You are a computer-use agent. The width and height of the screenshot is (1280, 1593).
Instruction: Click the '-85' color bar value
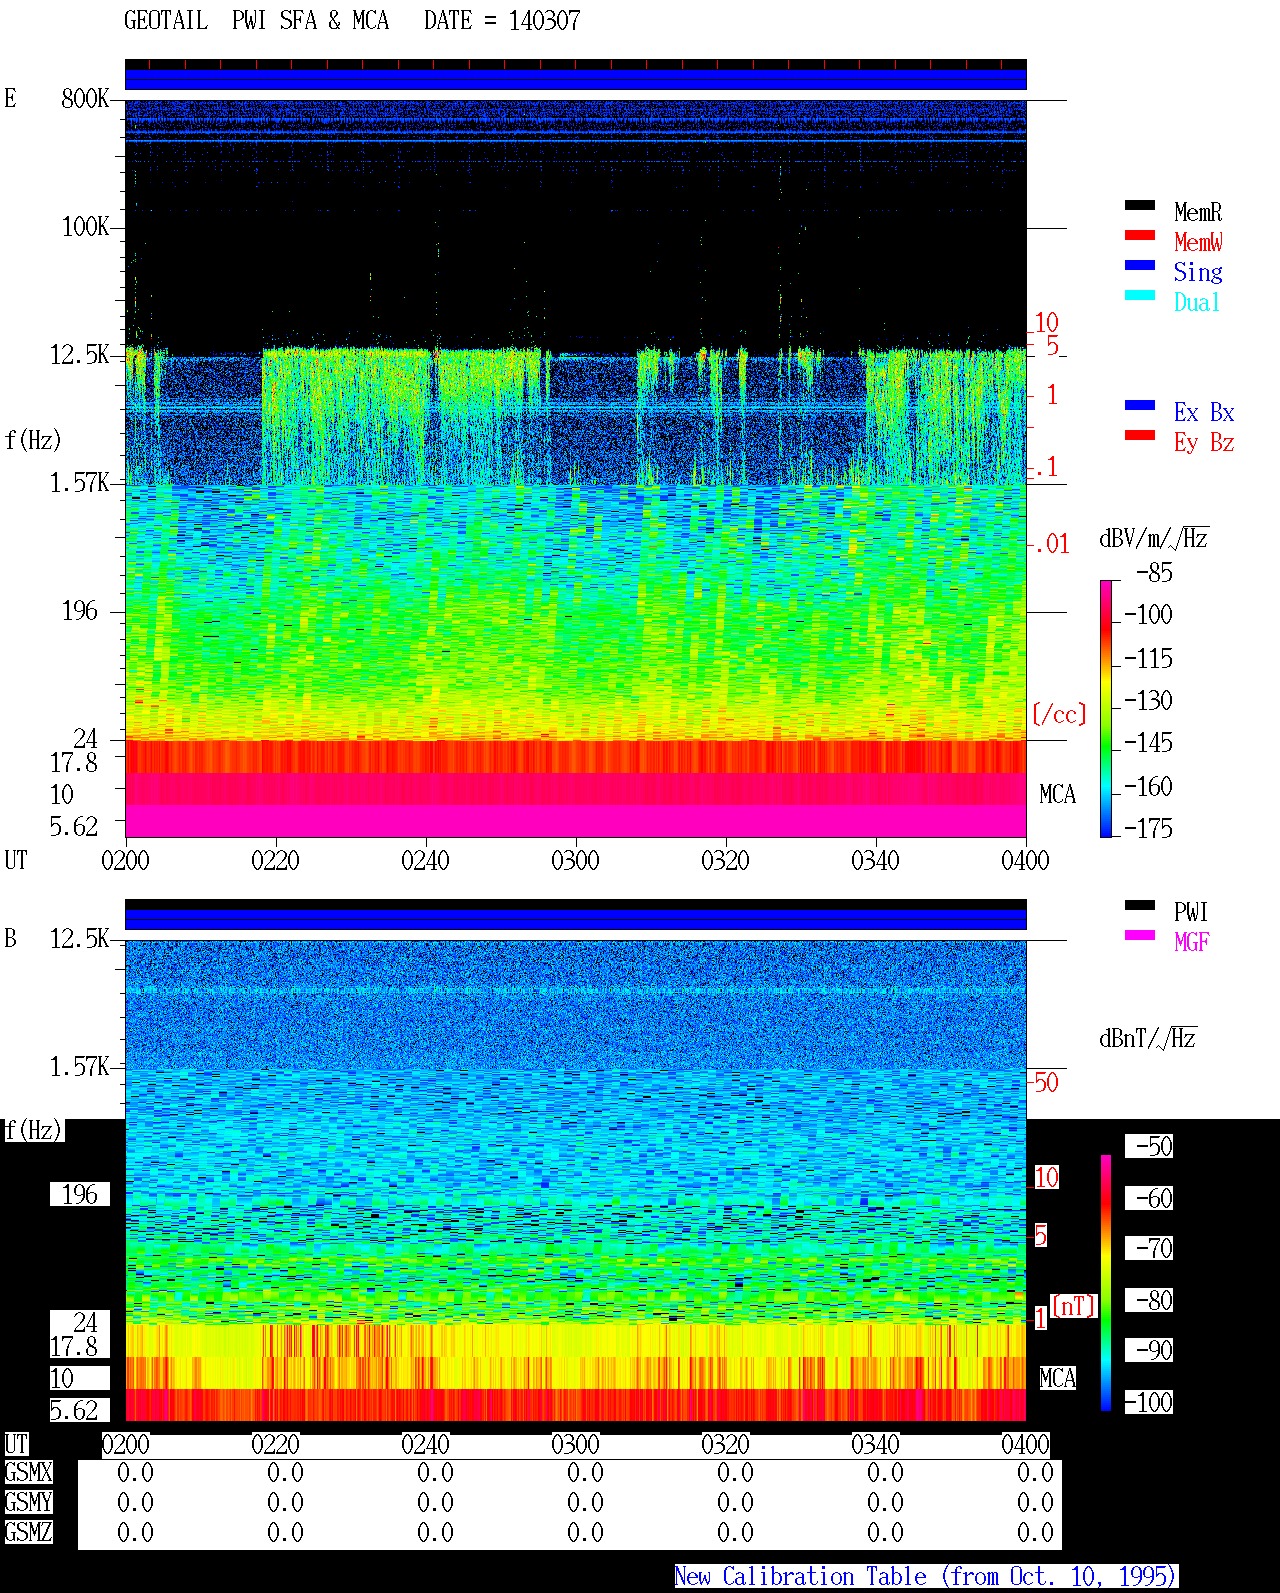(x=1154, y=573)
